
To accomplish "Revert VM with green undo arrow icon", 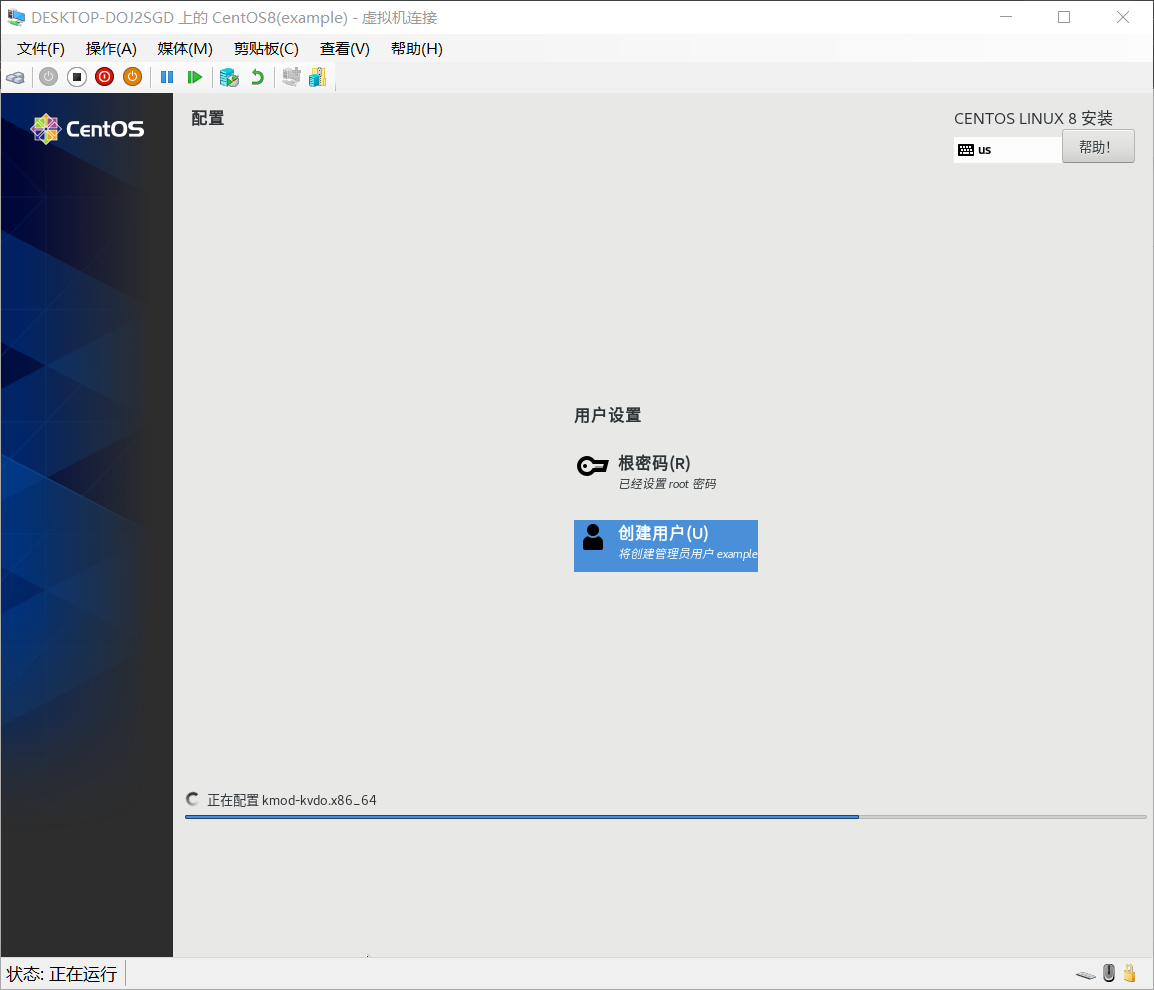I will [258, 77].
